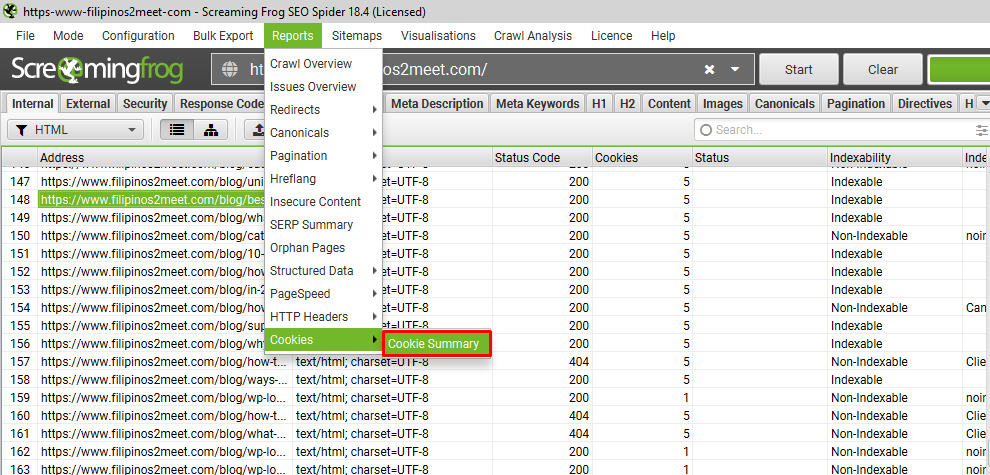This screenshot has width=990, height=475.
Task: Open the Licence menu
Action: tap(612, 36)
